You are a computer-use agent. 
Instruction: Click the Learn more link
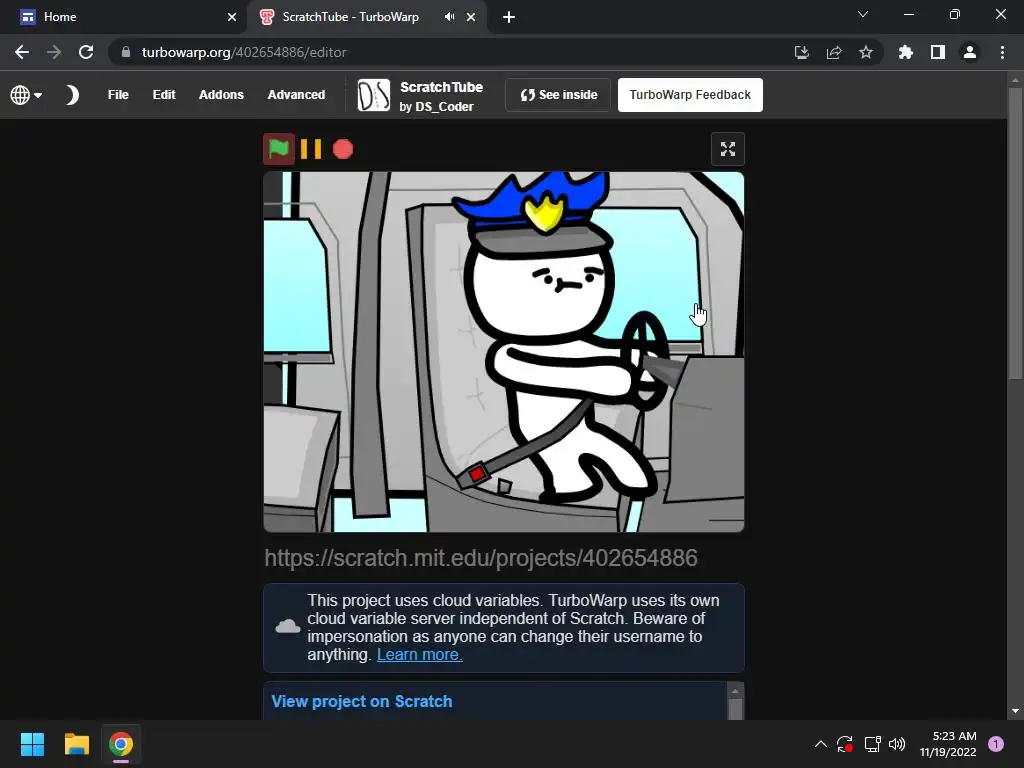tap(419, 654)
